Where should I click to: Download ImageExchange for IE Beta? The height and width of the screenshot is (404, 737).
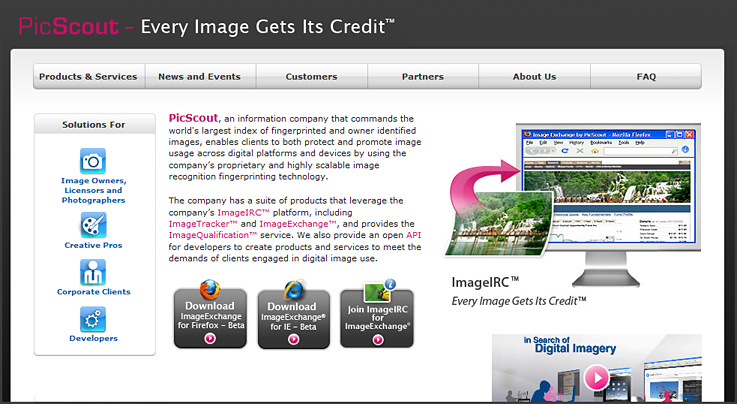[x=293, y=319]
